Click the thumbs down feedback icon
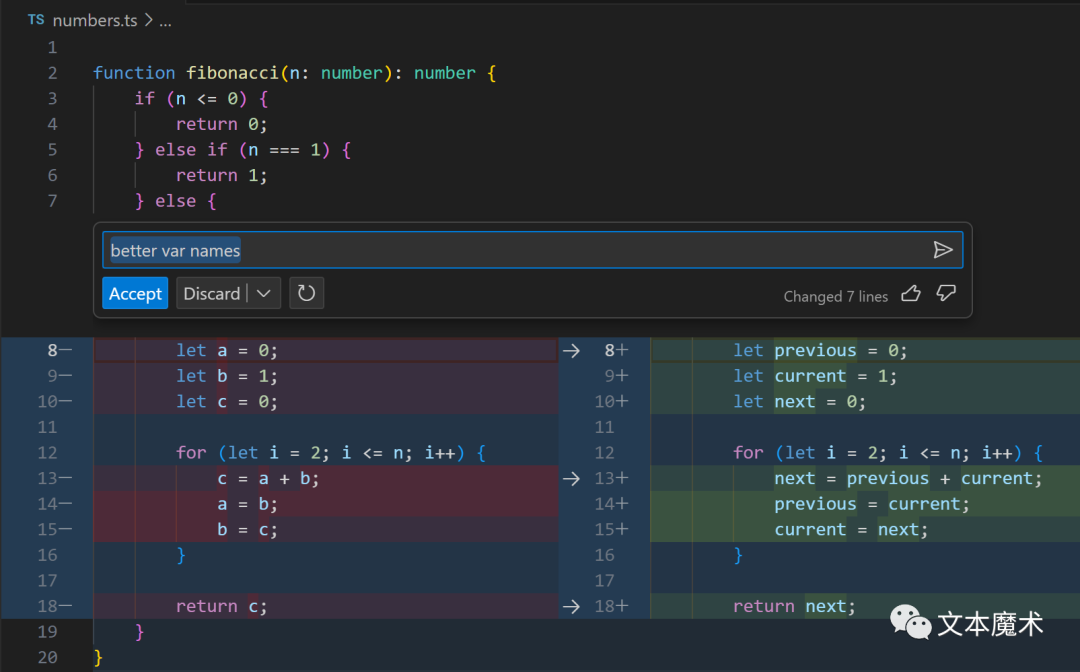This screenshot has width=1080, height=672. (946, 294)
